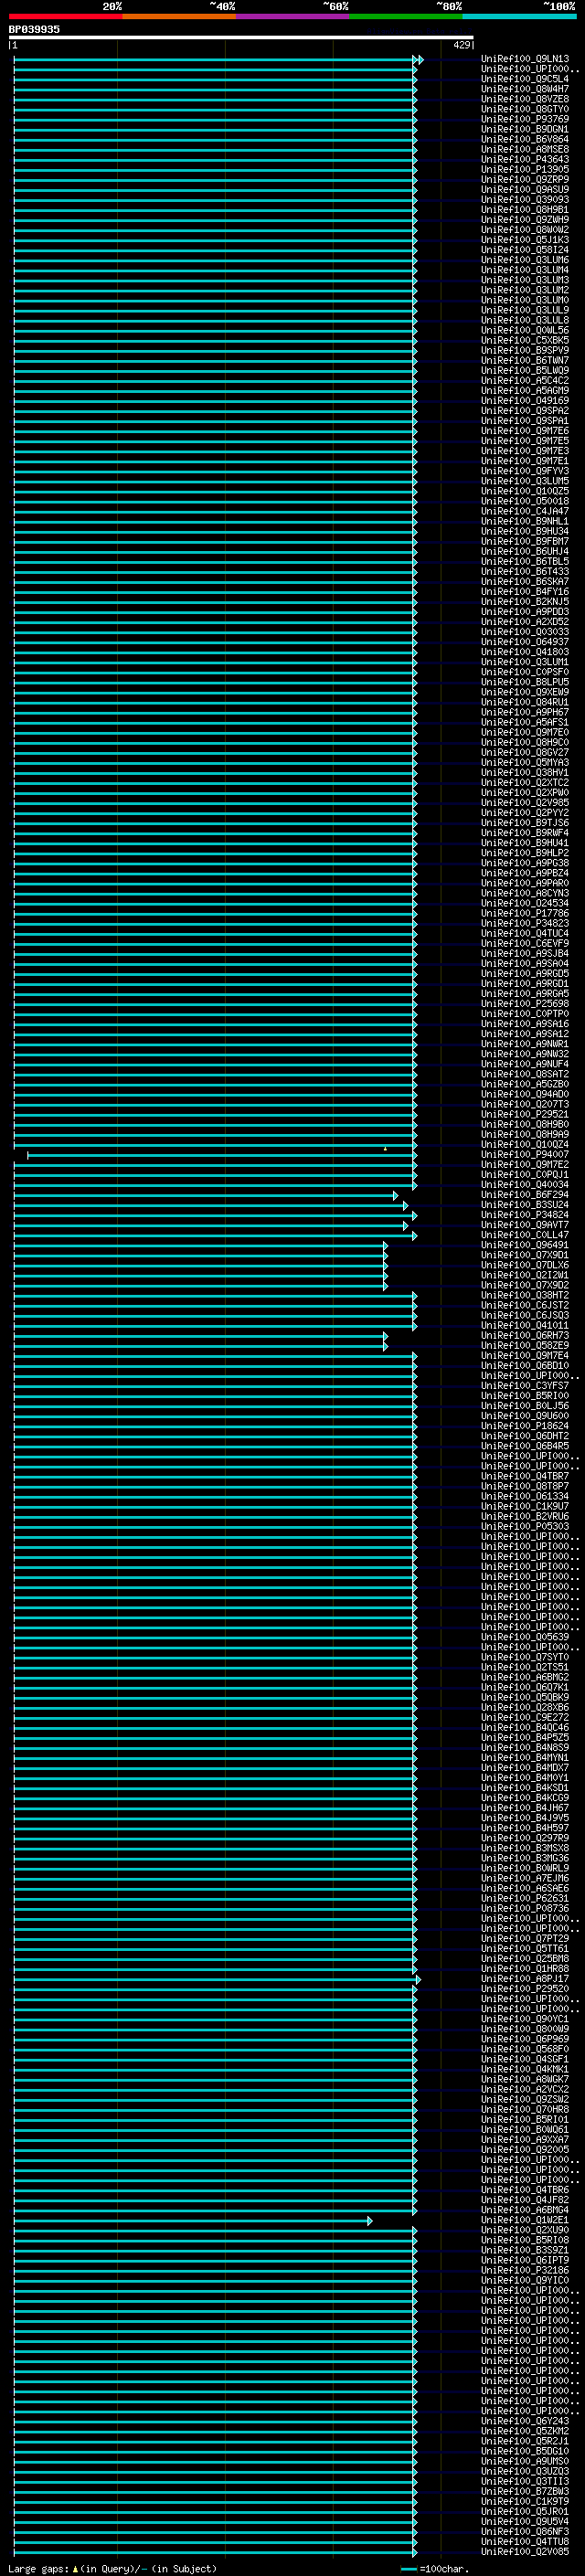Select hit UniRef100_C6JST2
This screenshot has width=585, height=2576.
pyautogui.click(x=525, y=1305)
